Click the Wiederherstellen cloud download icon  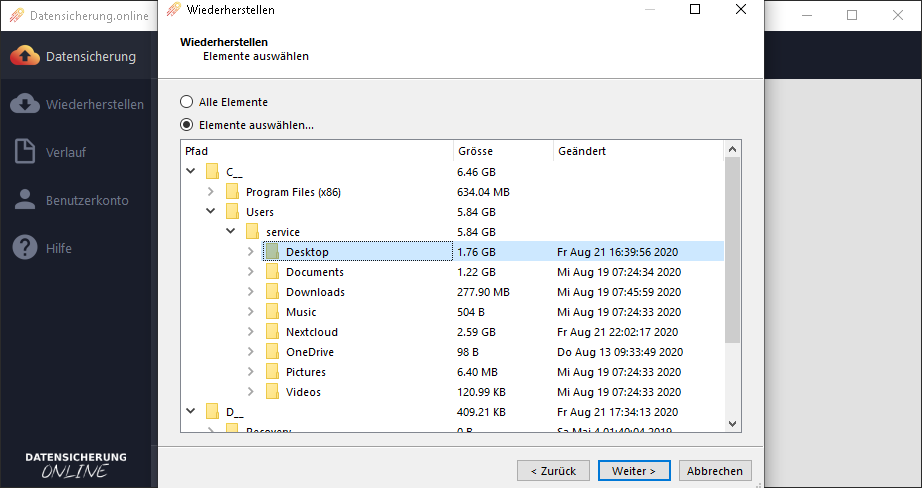[25, 104]
